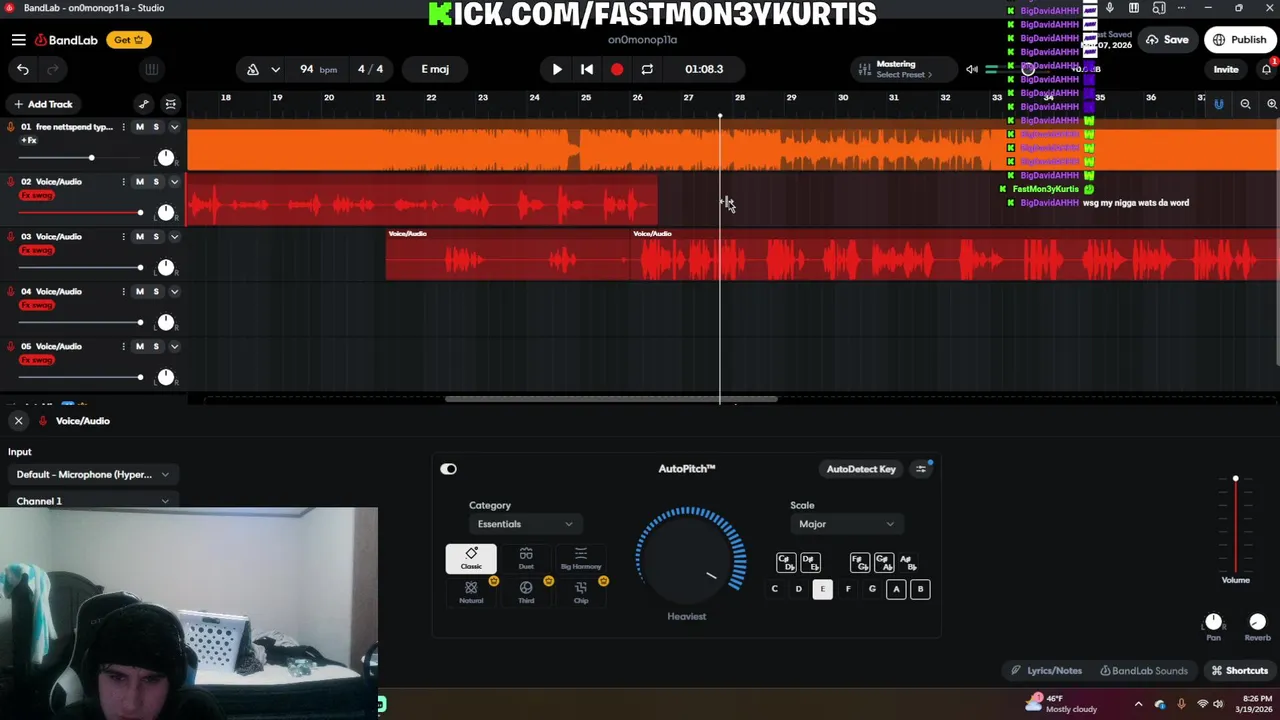Start recording with the red record button

pos(617,69)
